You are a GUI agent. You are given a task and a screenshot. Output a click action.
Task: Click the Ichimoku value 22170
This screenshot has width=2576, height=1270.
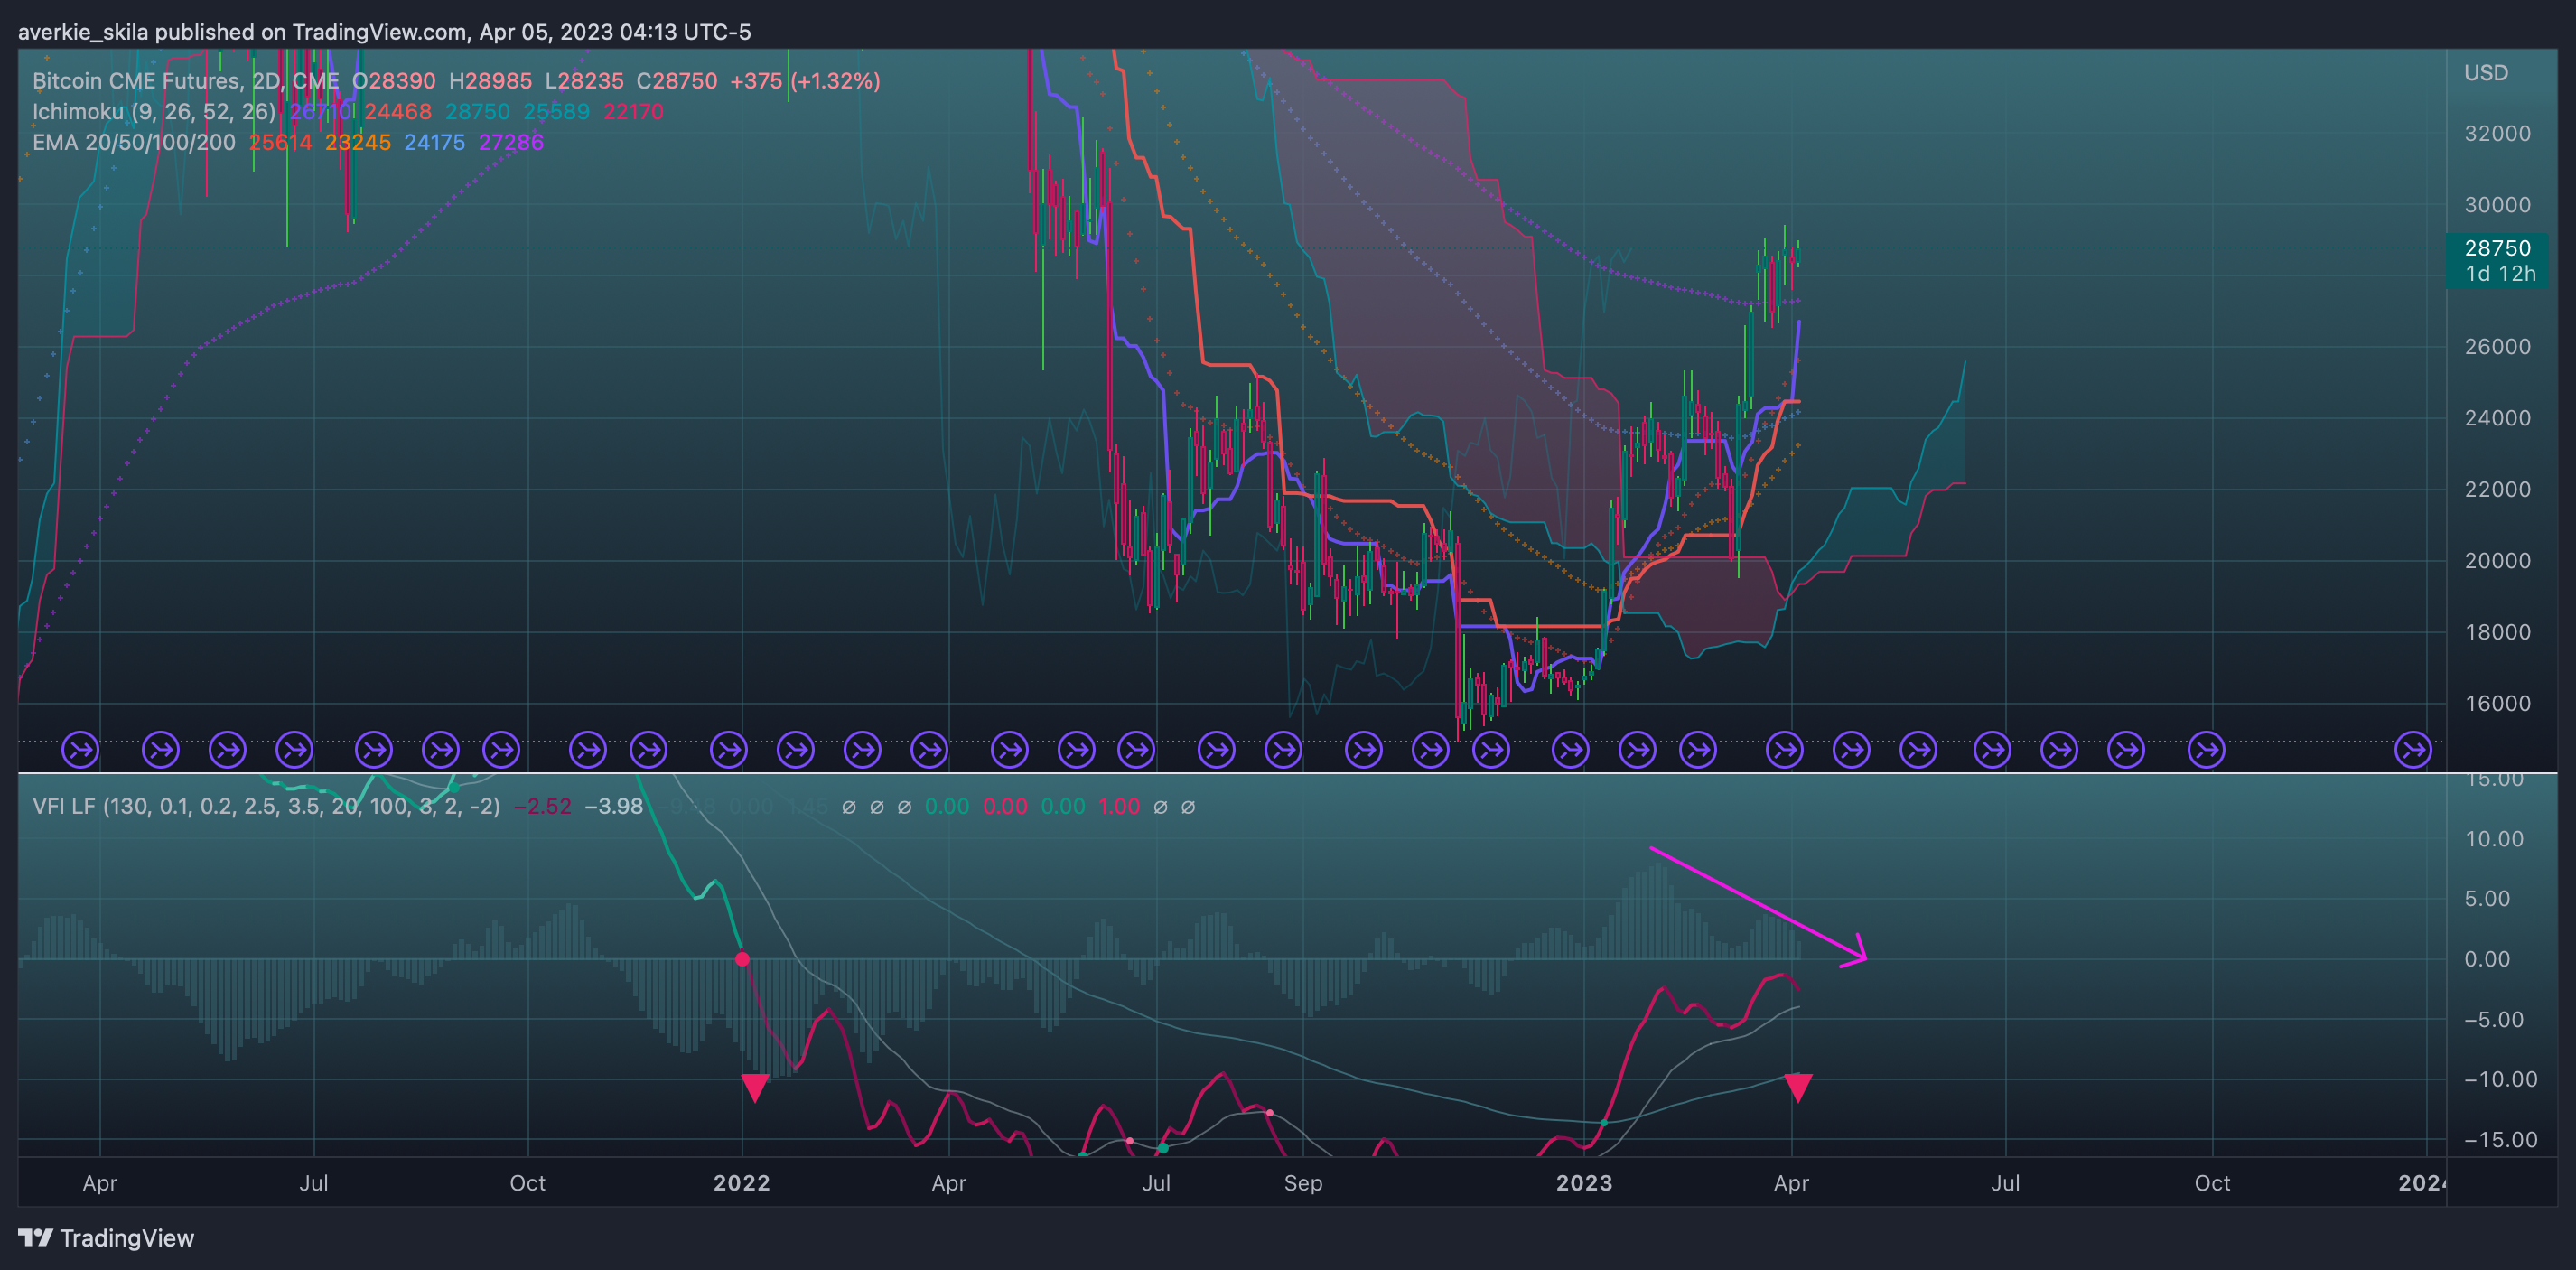(634, 112)
